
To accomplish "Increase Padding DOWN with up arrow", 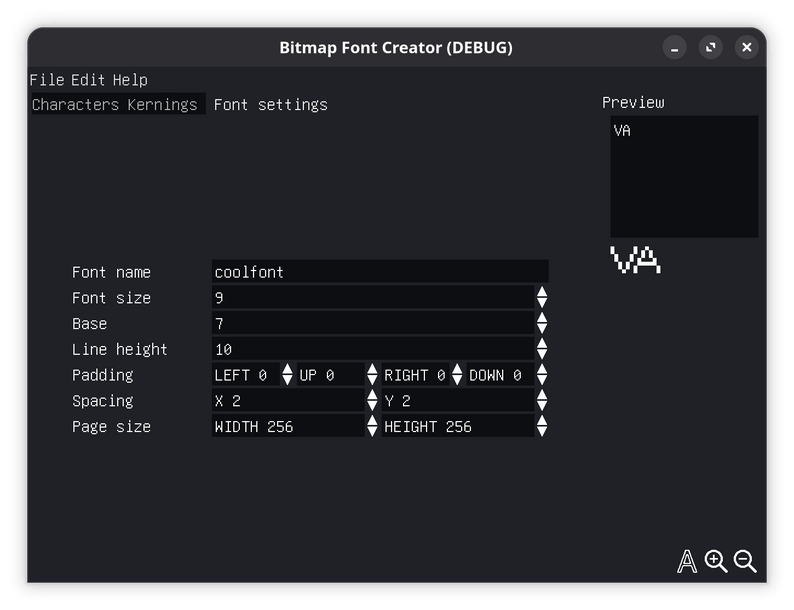I will coord(542,370).
